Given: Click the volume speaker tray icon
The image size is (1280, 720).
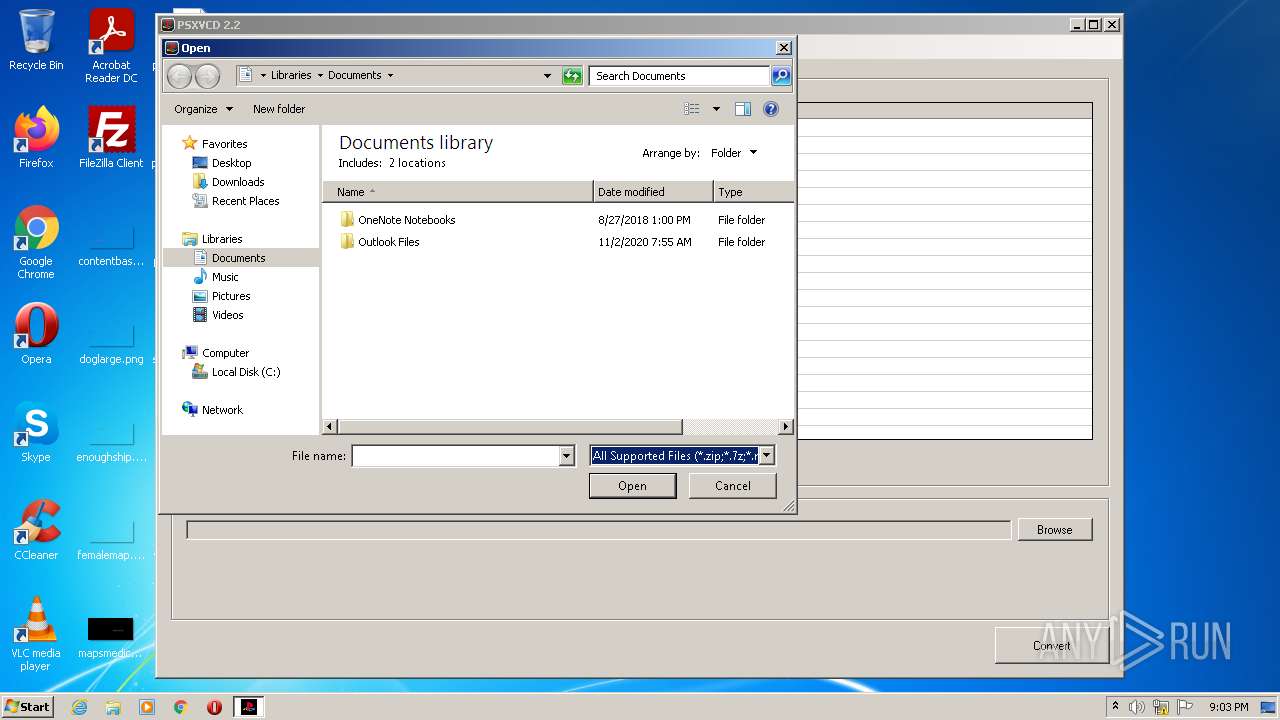Looking at the screenshot, I should click(1137, 707).
